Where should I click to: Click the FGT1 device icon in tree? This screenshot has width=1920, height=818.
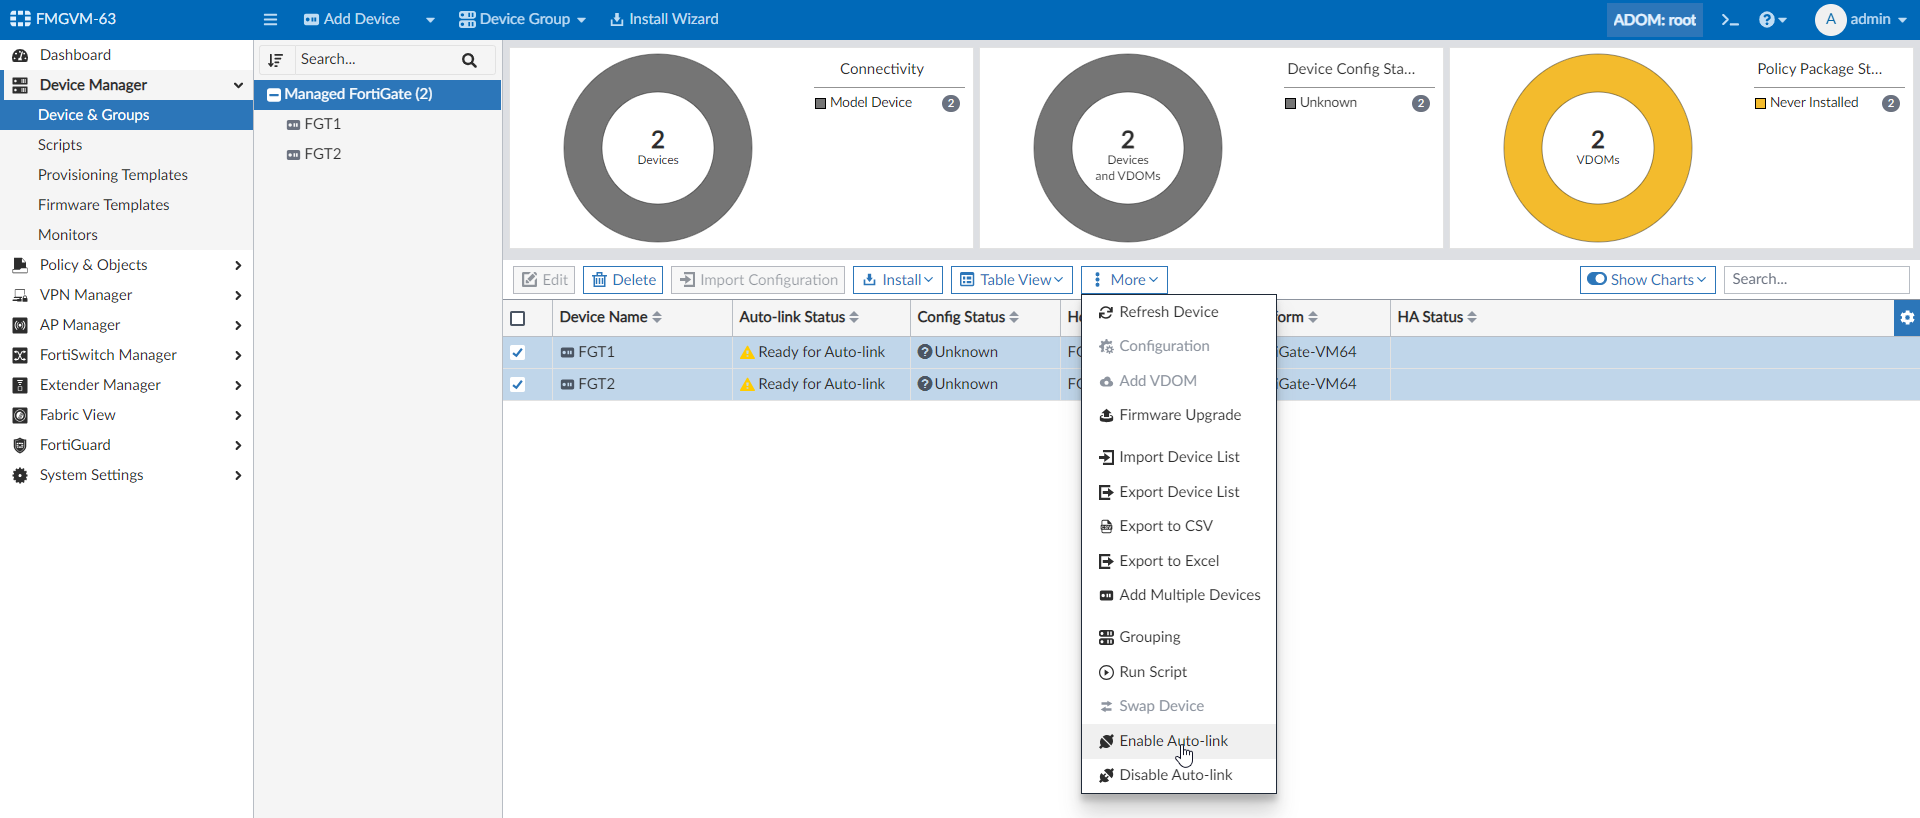293,125
